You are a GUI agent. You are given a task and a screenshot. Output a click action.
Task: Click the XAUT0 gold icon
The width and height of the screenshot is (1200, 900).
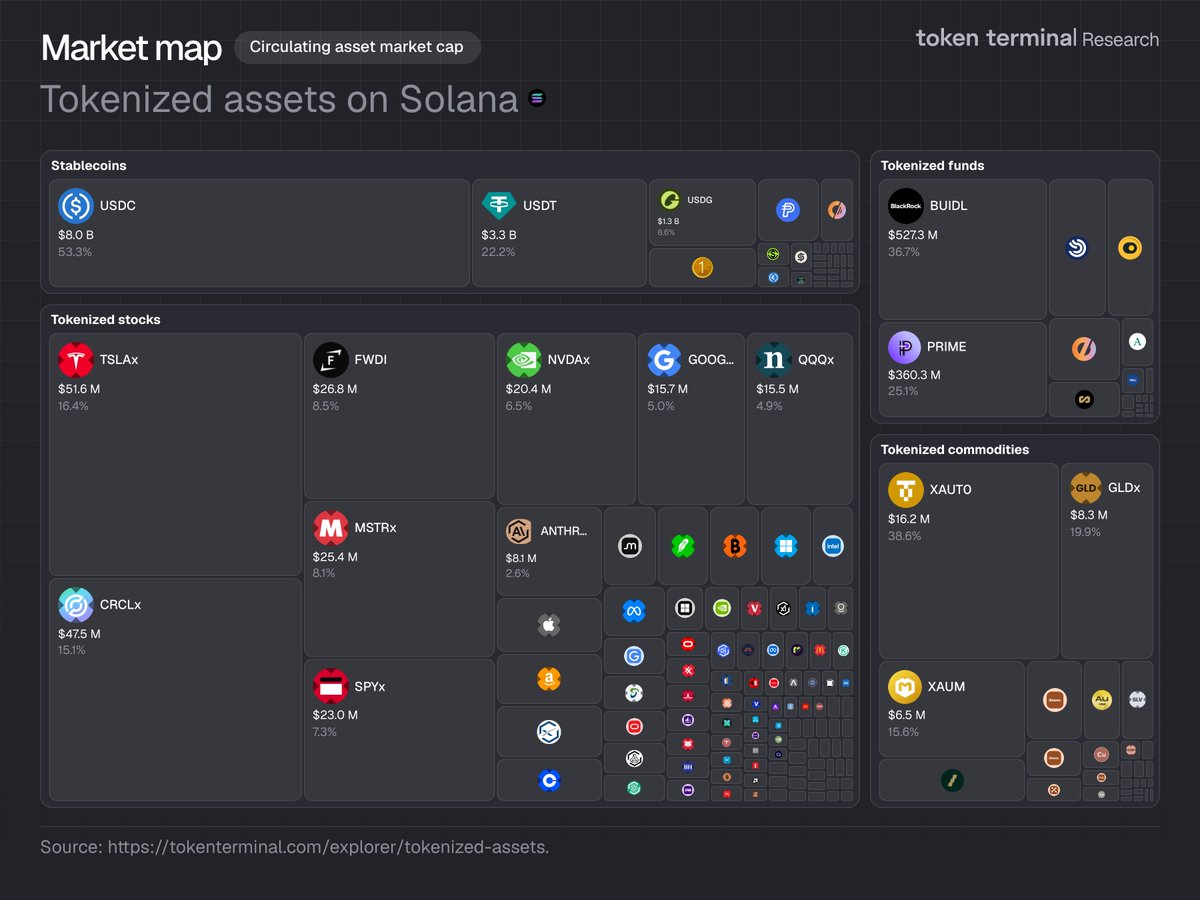[x=906, y=490]
